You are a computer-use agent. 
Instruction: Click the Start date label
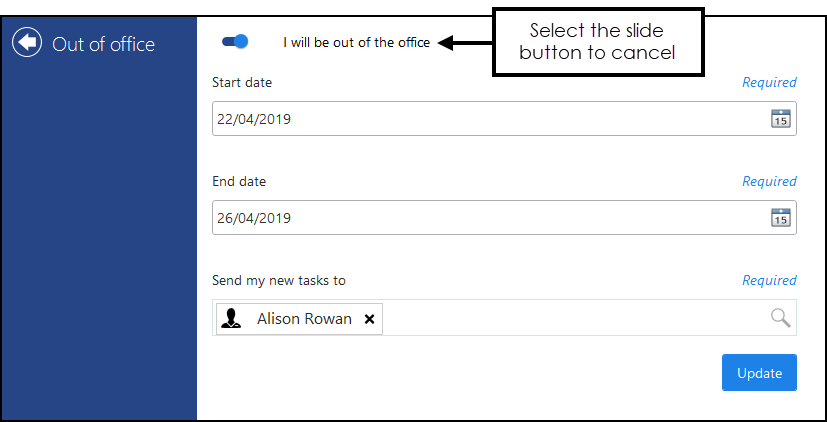pyautogui.click(x=242, y=83)
